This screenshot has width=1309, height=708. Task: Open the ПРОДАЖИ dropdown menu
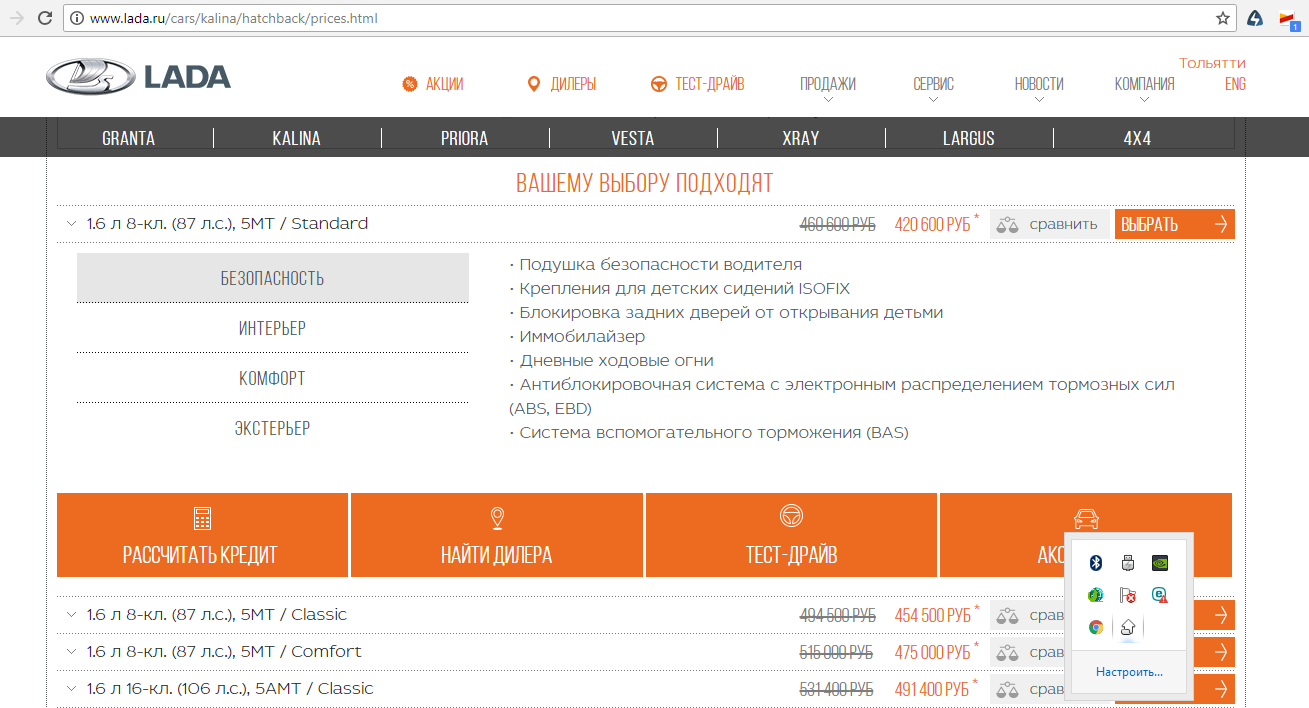(828, 87)
